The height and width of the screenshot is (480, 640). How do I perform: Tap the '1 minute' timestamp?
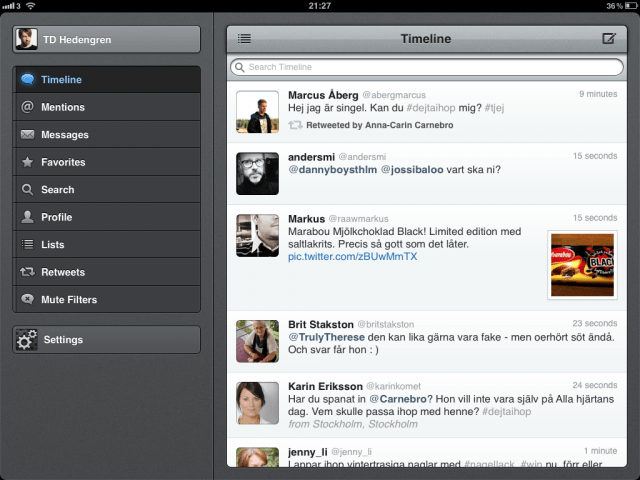[x=600, y=451]
